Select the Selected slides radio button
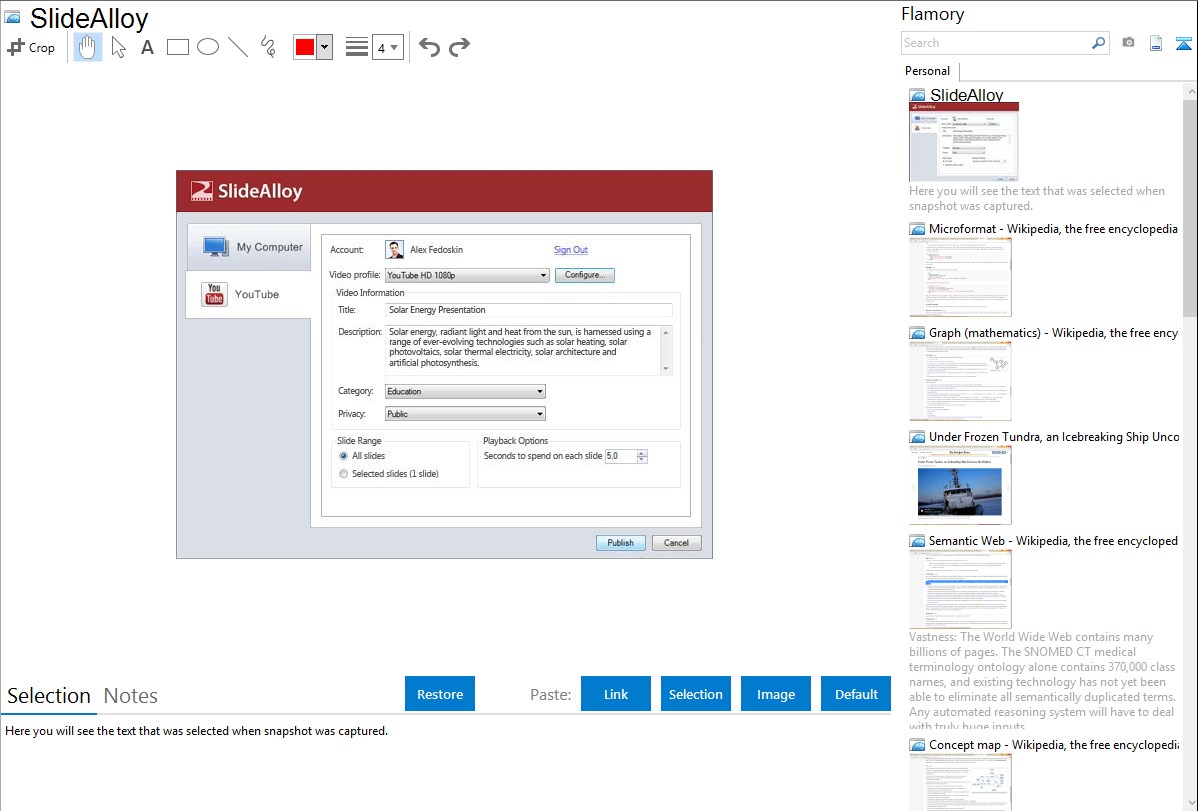Image resolution: width=1198 pixels, height=811 pixels. pyautogui.click(x=344, y=474)
